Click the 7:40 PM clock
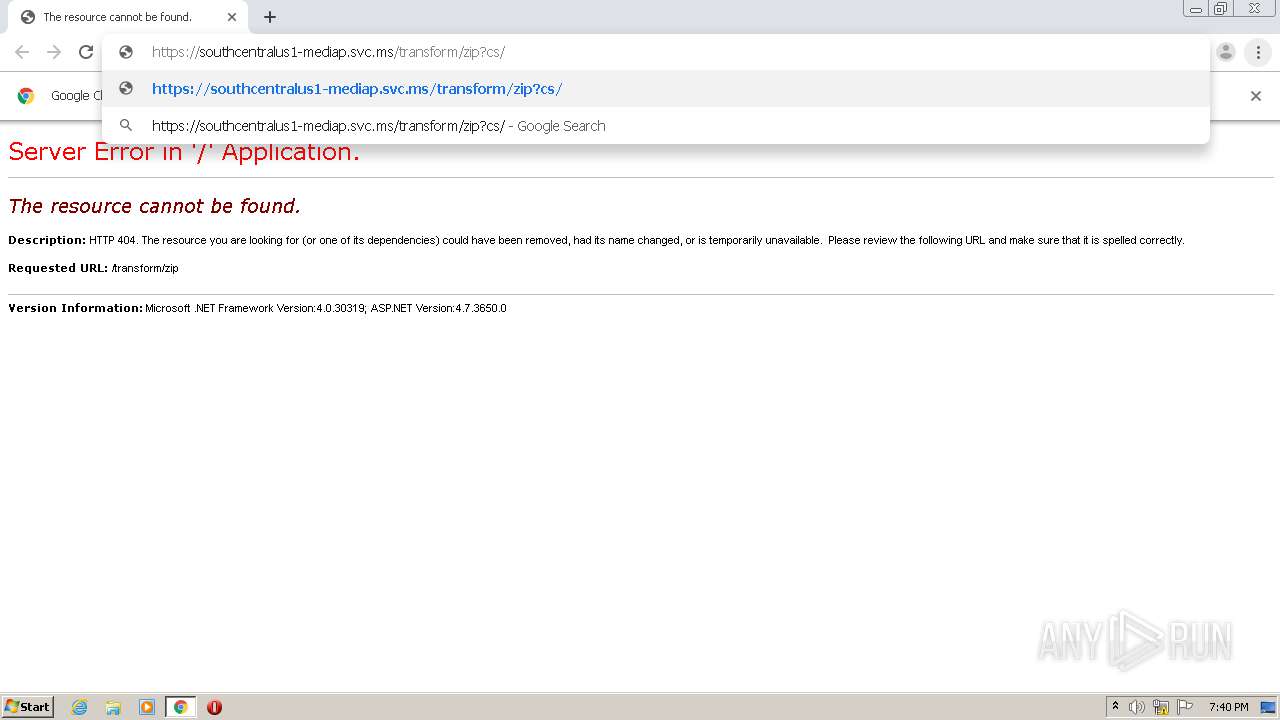This screenshot has height=720, width=1280. pos(1228,707)
